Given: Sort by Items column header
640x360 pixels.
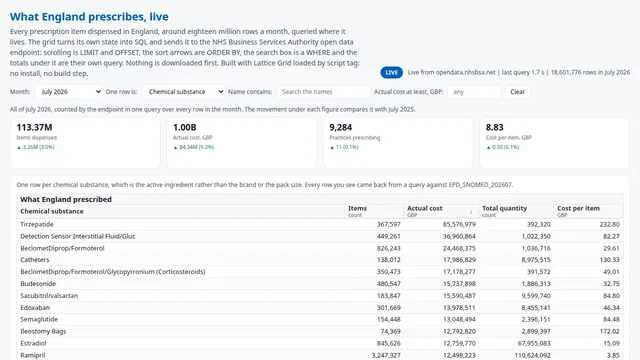Looking at the screenshot, I should 374,211.
